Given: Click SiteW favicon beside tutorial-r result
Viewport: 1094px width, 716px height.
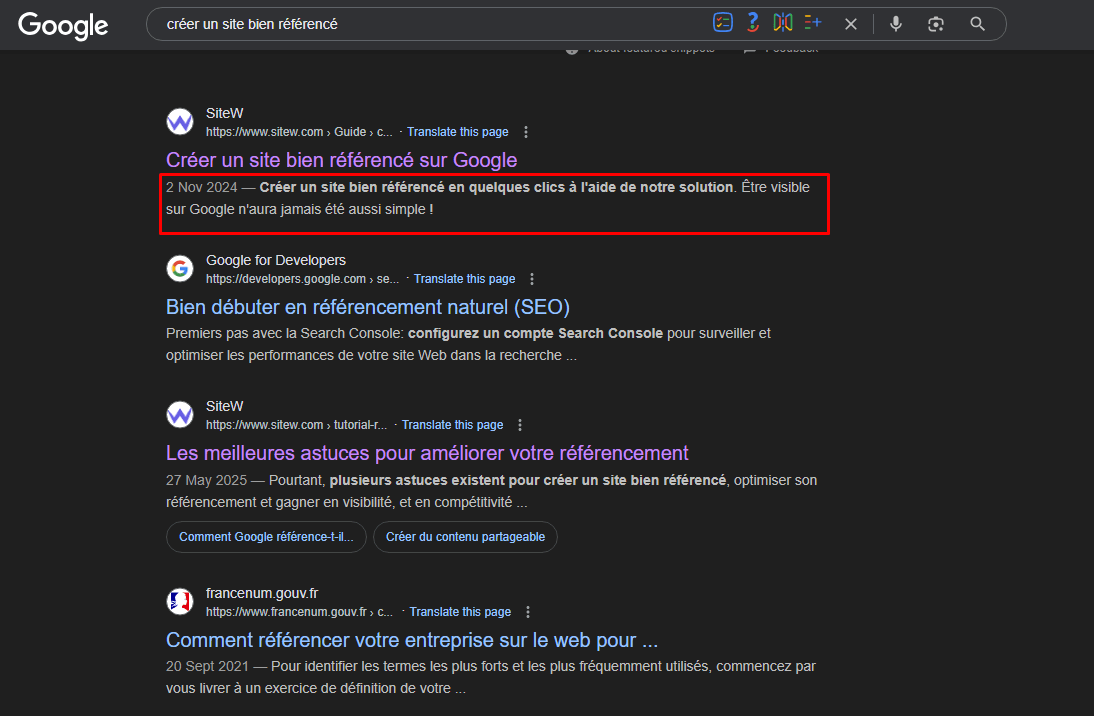Looking at the screenshot, I should tap(180, 415).
